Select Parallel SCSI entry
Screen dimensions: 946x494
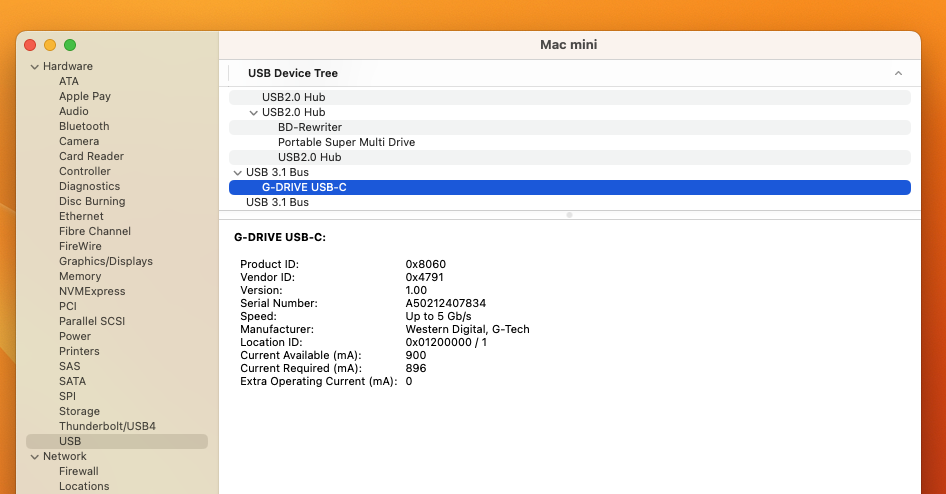(92, 321)
